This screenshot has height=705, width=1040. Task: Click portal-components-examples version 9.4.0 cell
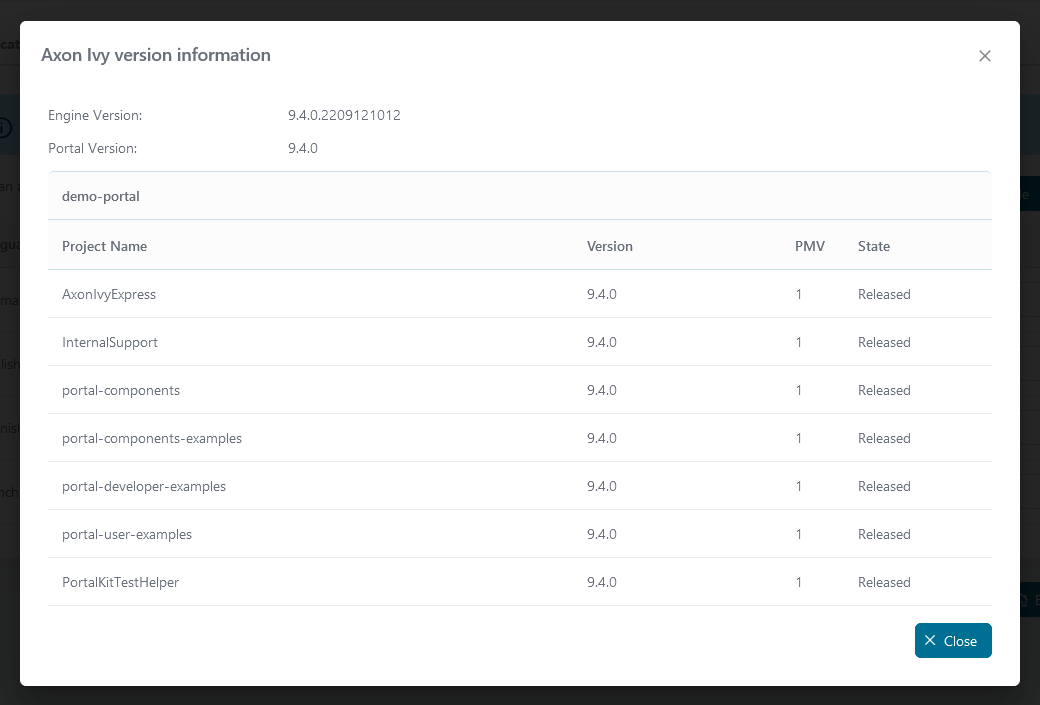[x=602, y=438]
